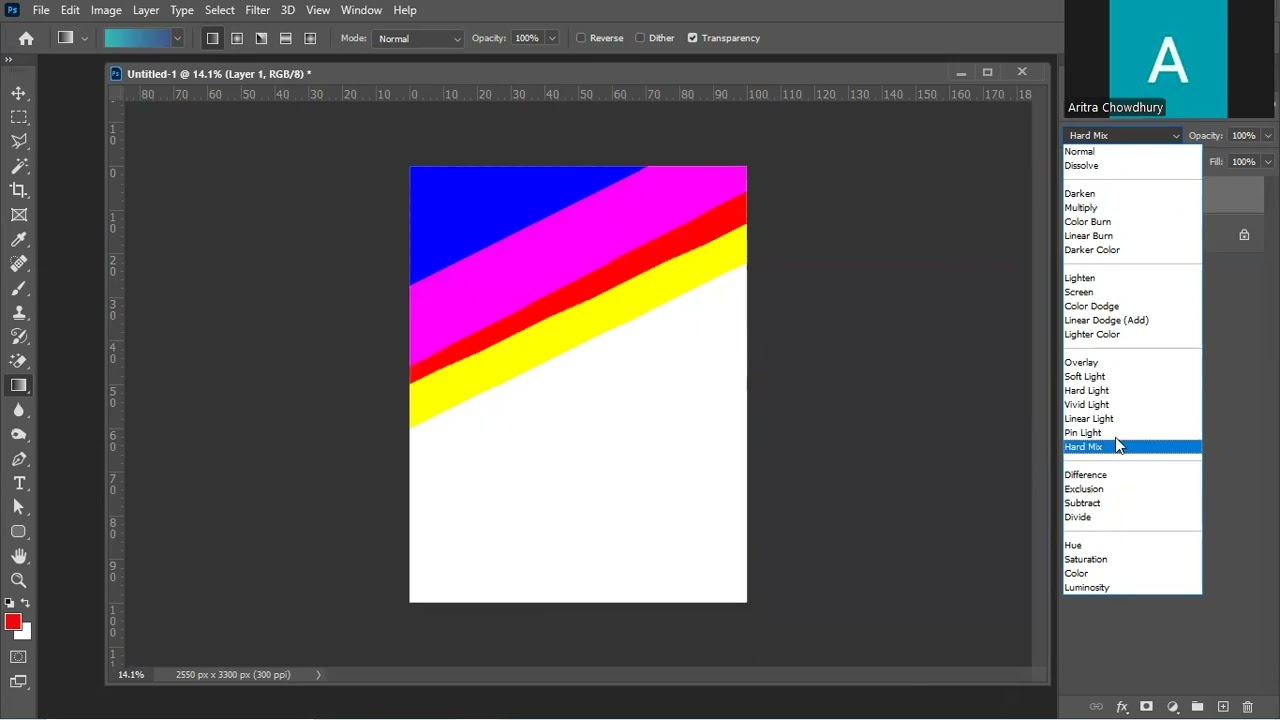Select the Rounded Rectangle shape tool
The image size is (1280, 720).
click(19, 532)
